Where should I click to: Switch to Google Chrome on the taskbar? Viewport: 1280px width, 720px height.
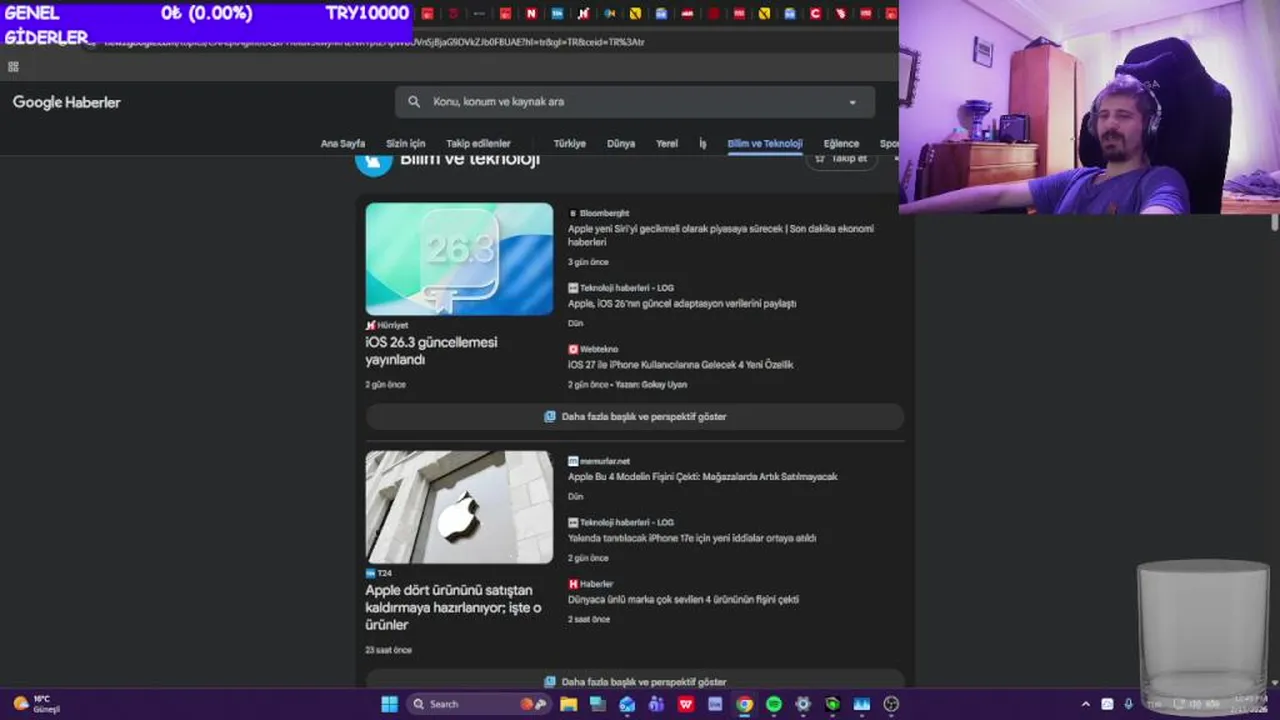pyautogui.click(x=744, y=704)
